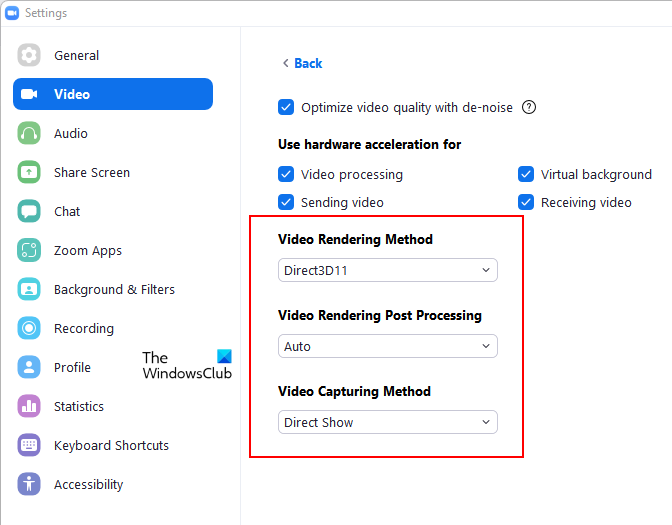
Task: Disable Virtual background hardware acceleration
Action: (x=526, y=174)
